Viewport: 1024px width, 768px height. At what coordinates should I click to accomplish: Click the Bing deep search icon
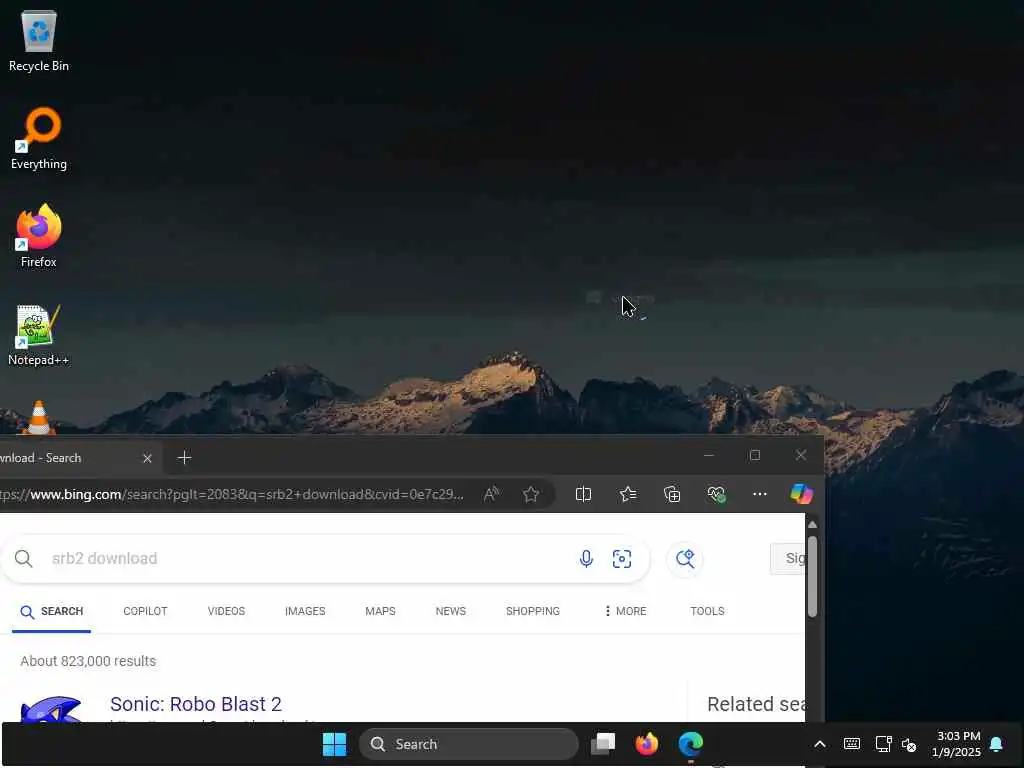[685, 558]
